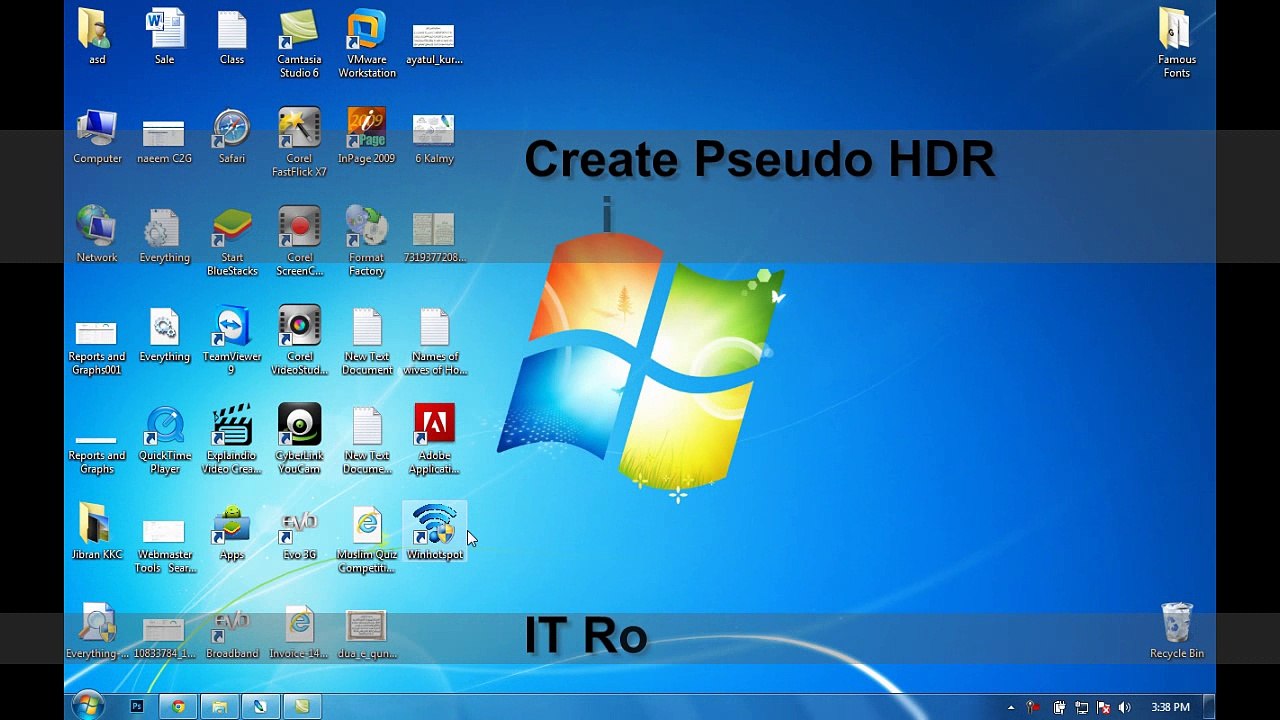Select the ayatul_kur... image file
Image resolution: width=1280 pixels, height=720 pixels.
(x=434, y=42)
